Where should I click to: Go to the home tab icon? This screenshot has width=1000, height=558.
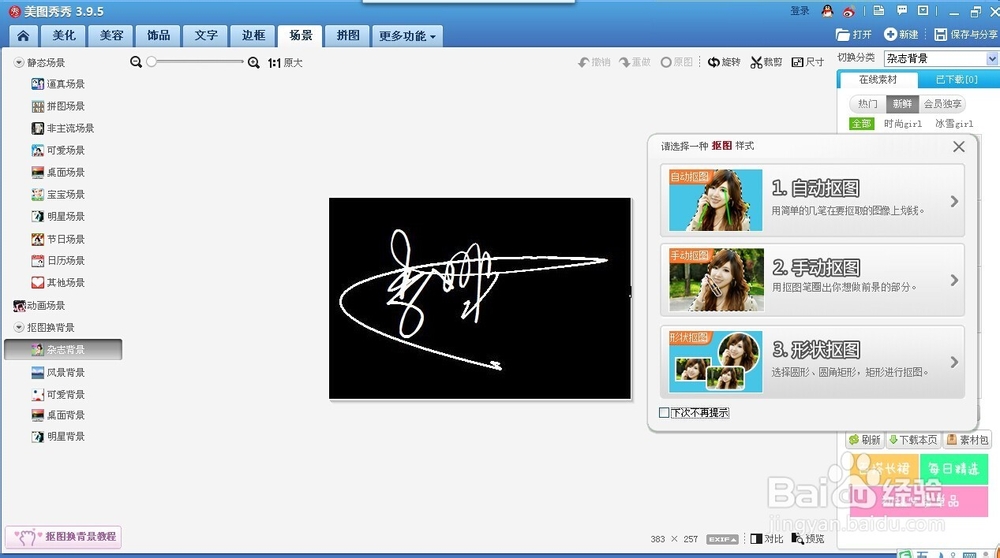23,36
